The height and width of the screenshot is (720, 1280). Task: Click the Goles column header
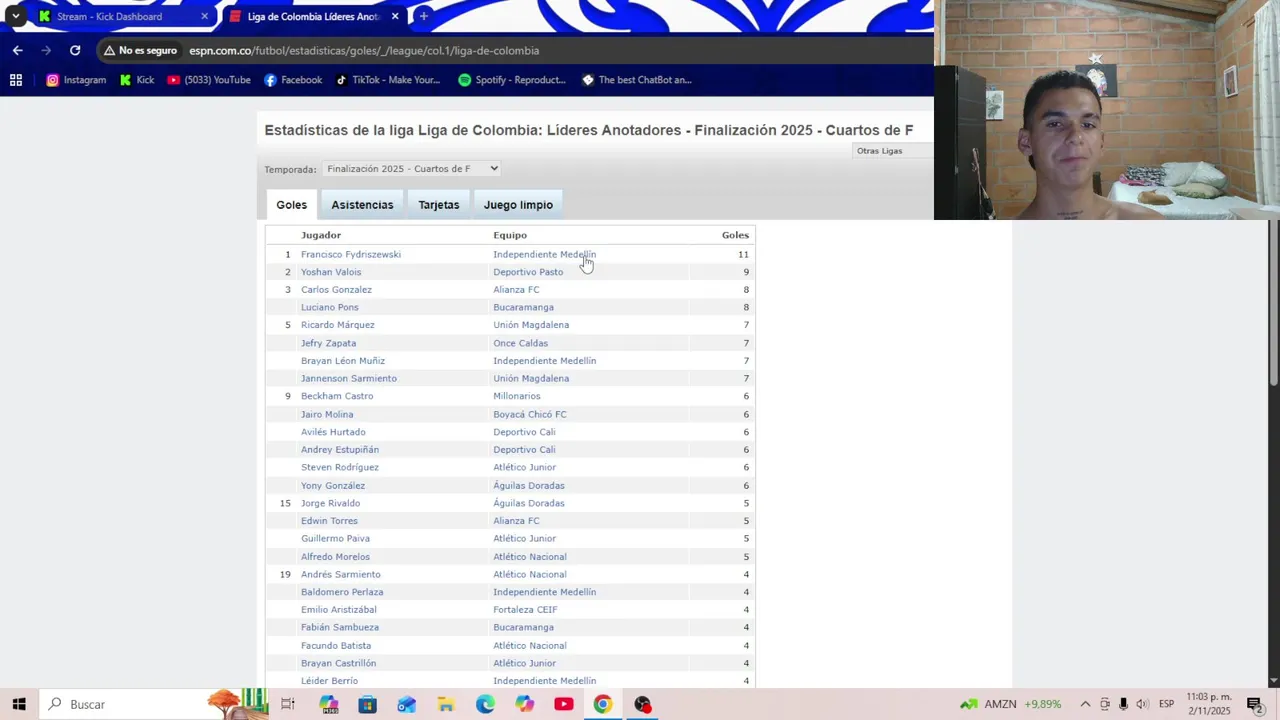(735, 235)
